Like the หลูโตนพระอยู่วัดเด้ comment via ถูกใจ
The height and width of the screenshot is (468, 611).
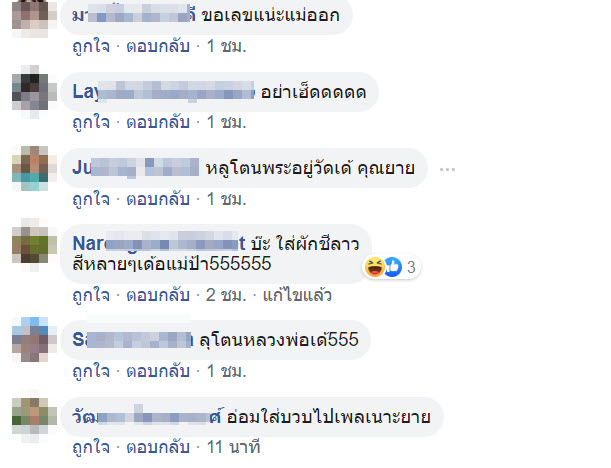pyautogui.click(x=91, y=199)
